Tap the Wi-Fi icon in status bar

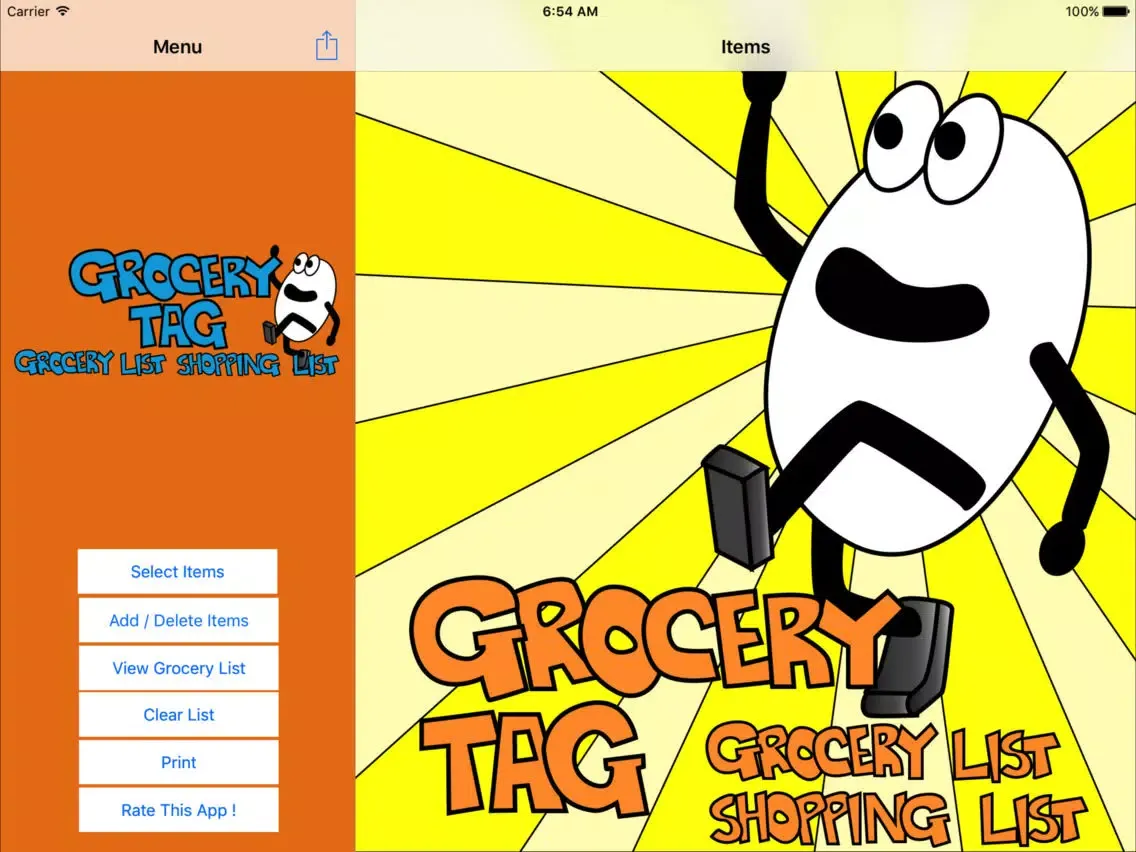[63, 11]
